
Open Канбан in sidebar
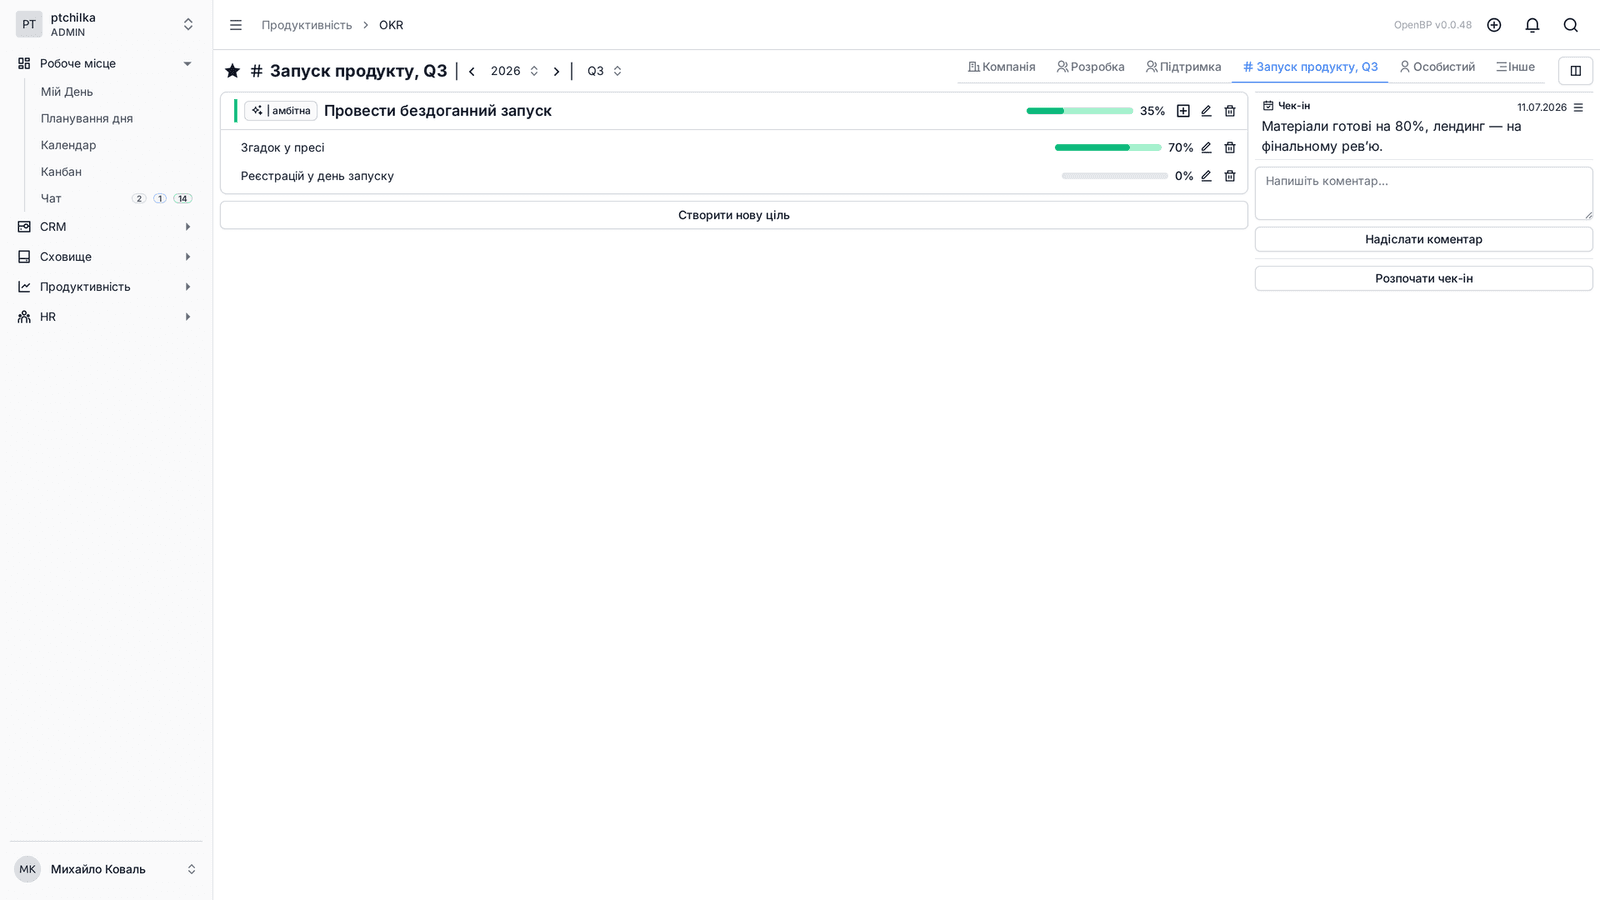(61, 172)
